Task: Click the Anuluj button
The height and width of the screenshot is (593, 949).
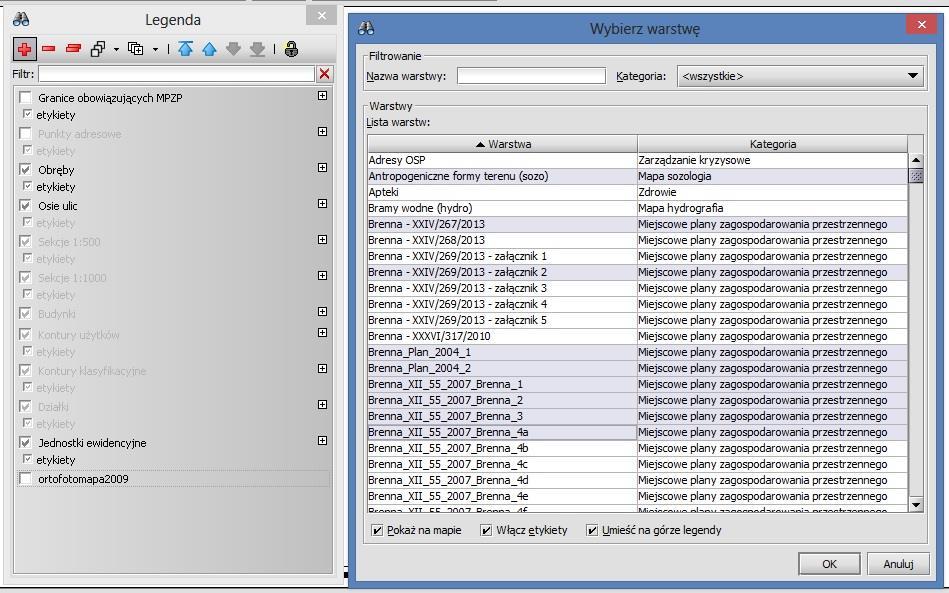Action: [898, 564]
